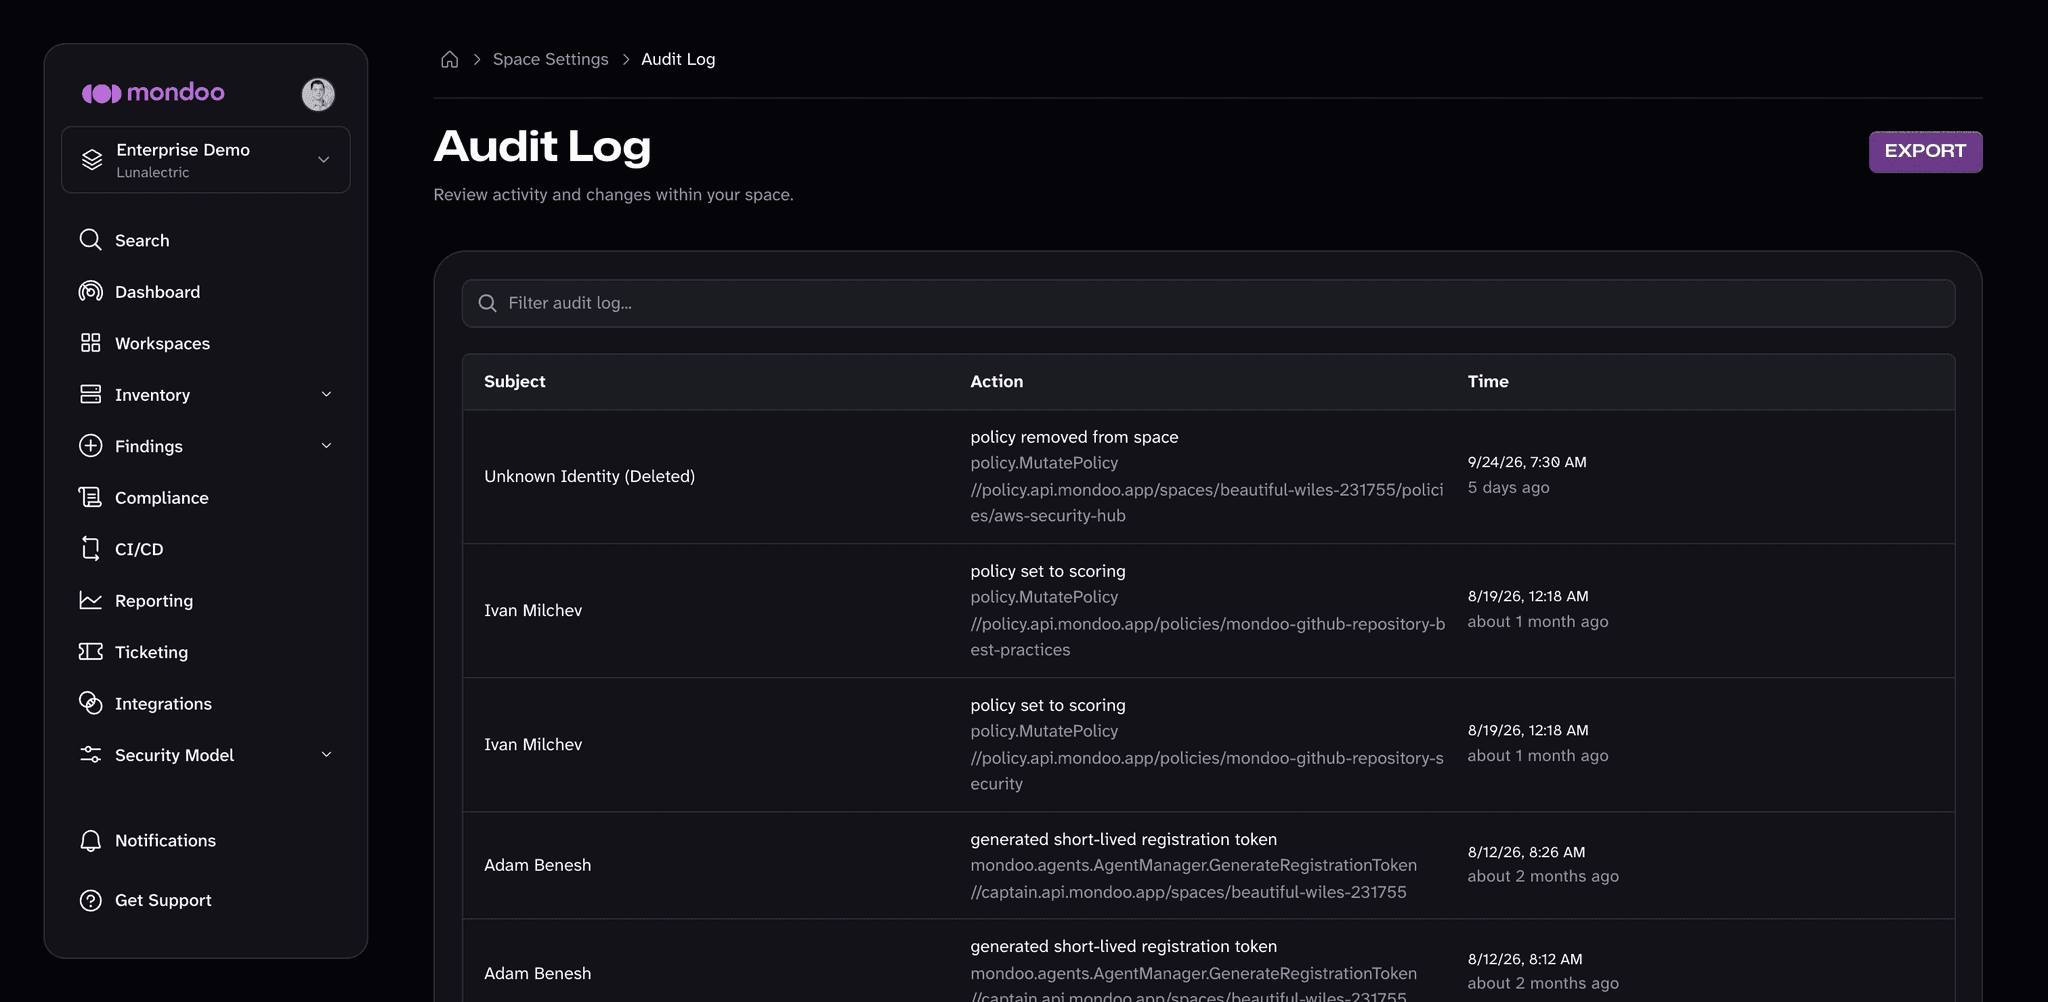The width and height of the screenshot is (2048, 1002).
Task: Click the Action column header
Action: pos(997,381)
